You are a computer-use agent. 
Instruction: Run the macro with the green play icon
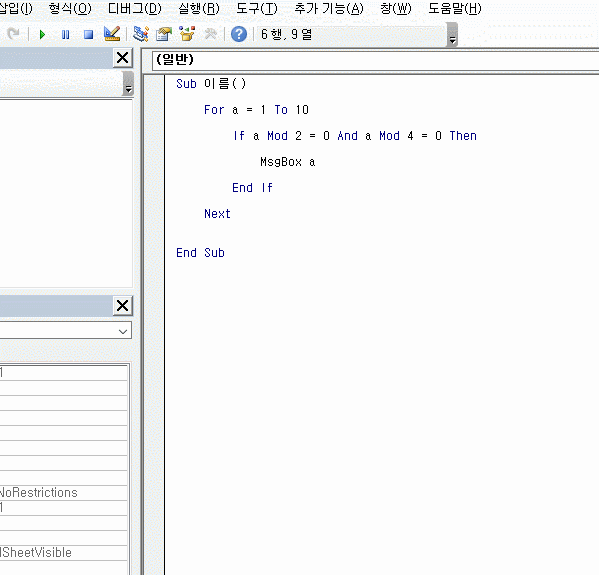pos(42,35)
